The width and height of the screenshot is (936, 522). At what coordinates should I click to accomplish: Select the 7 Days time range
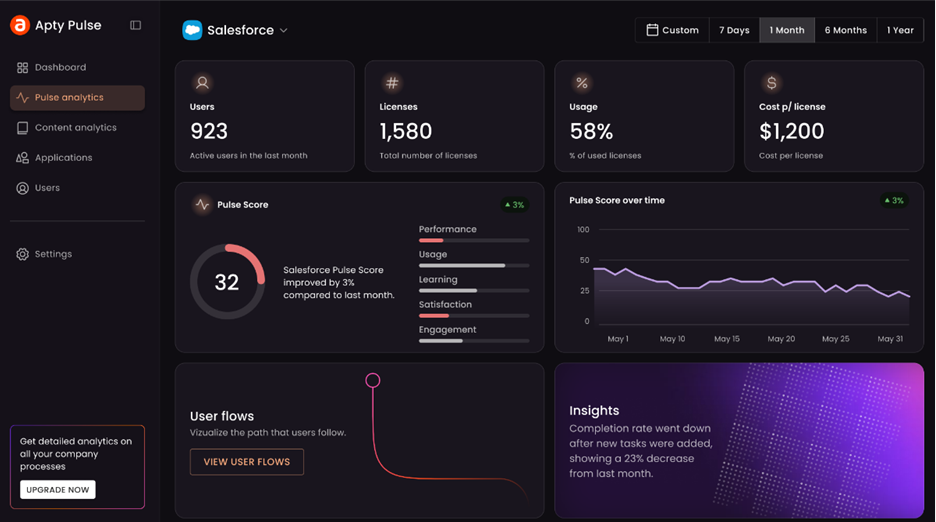tap(734, 30)
